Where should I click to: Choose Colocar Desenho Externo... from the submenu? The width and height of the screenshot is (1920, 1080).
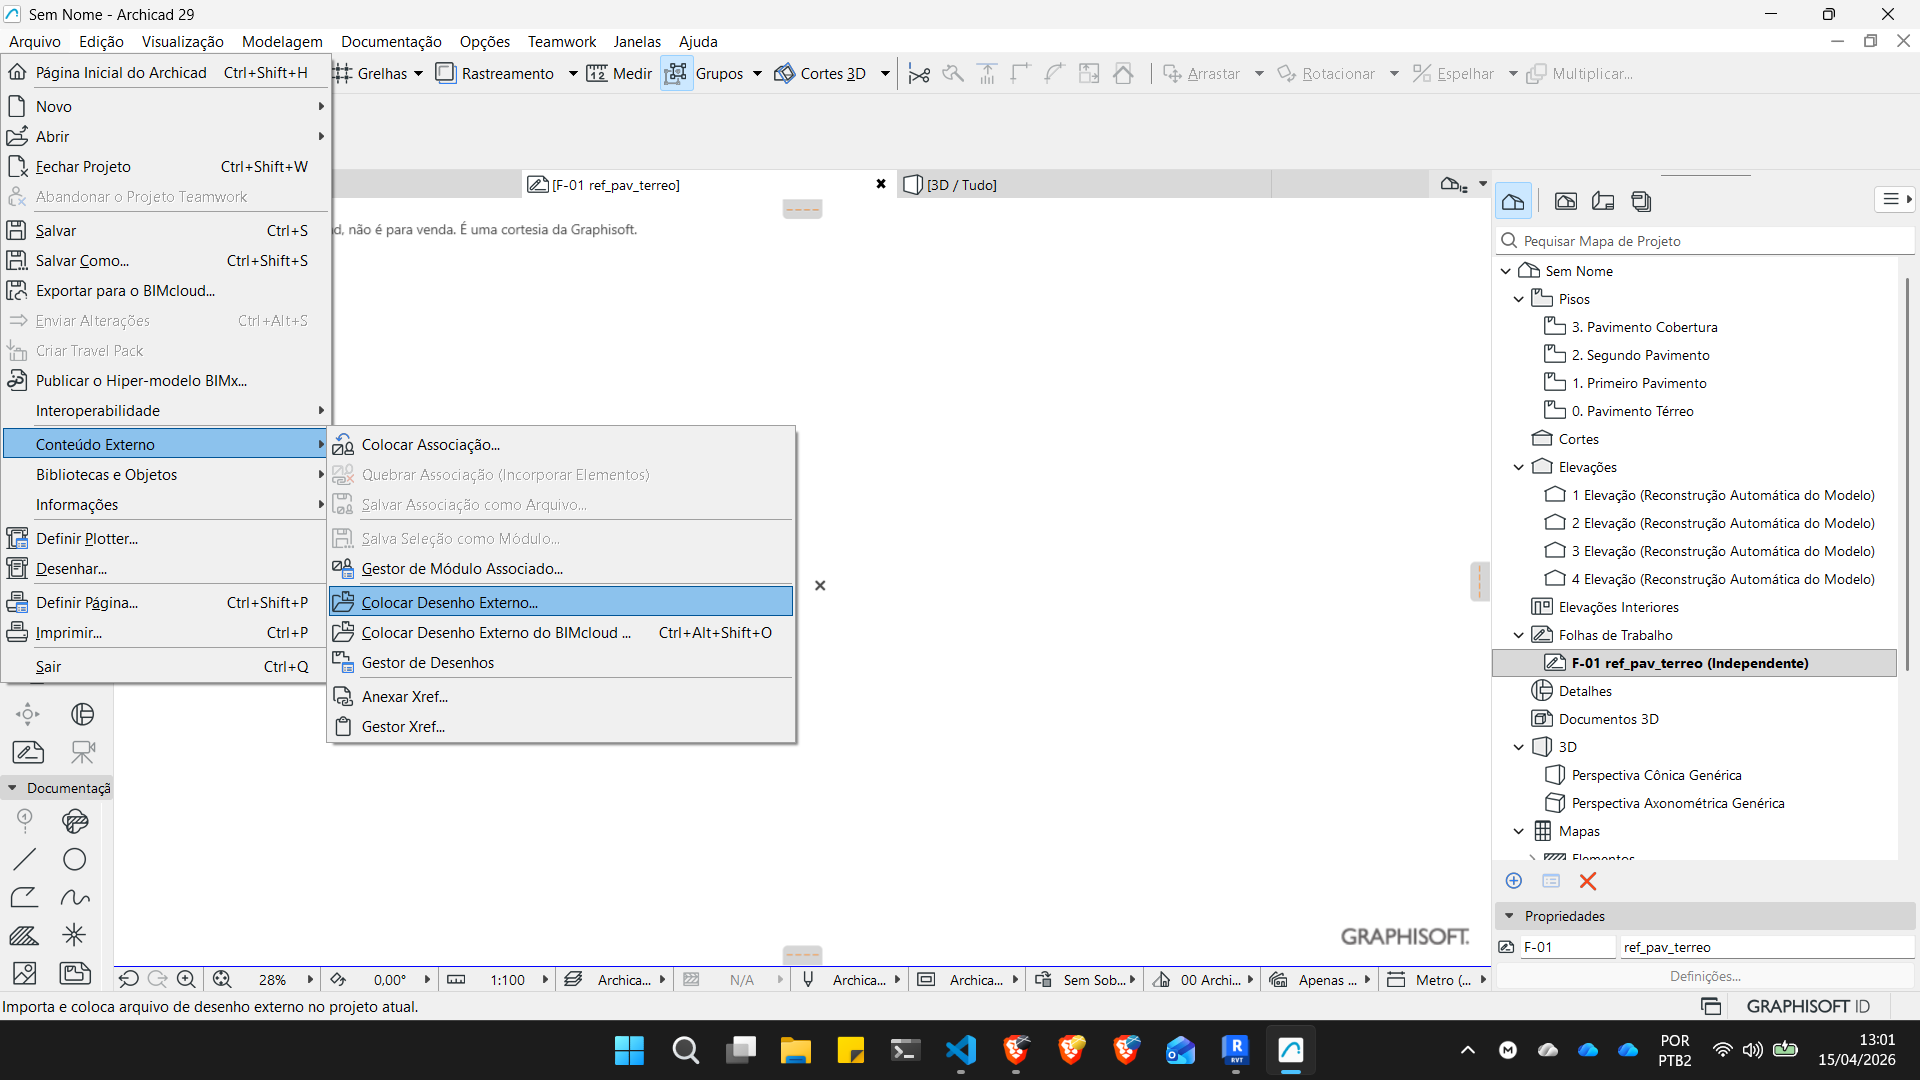coord(561,602)
